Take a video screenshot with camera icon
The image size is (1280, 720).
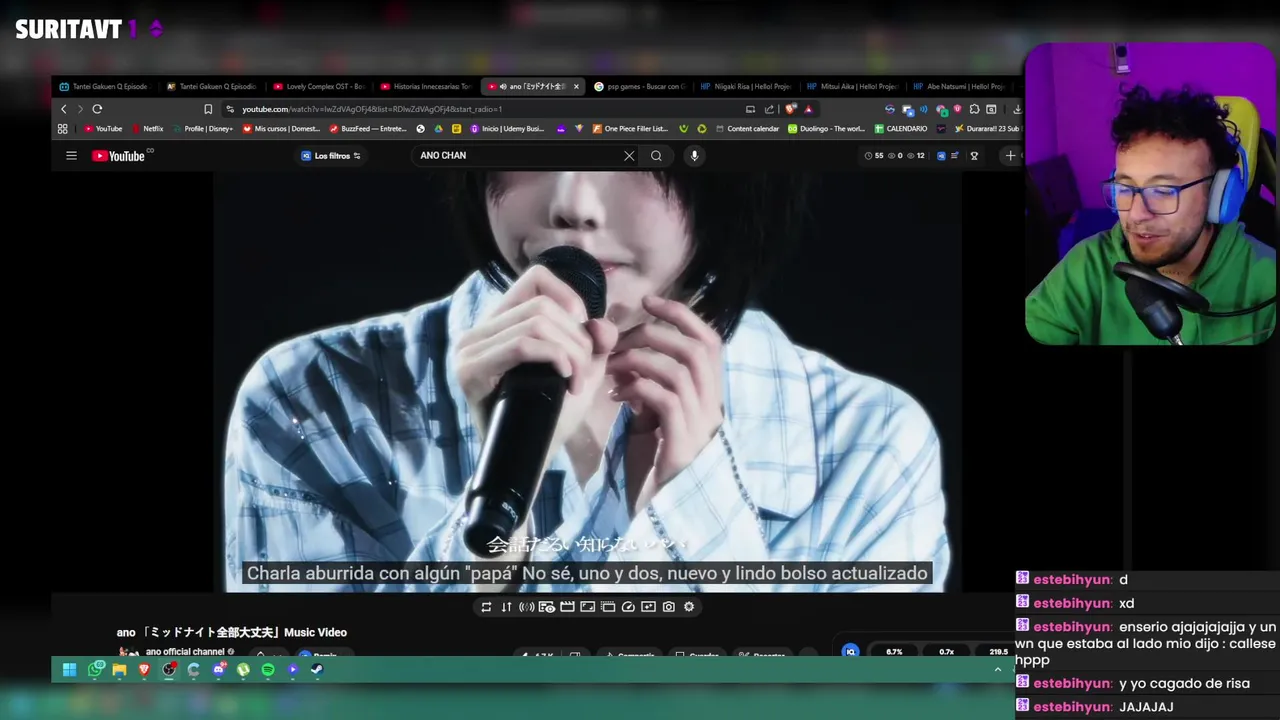[669, 607]
